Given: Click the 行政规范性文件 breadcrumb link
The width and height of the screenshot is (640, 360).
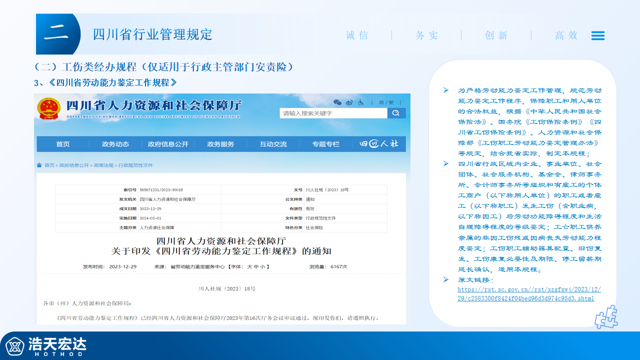Looking at the screenshot, I should 136,165.
